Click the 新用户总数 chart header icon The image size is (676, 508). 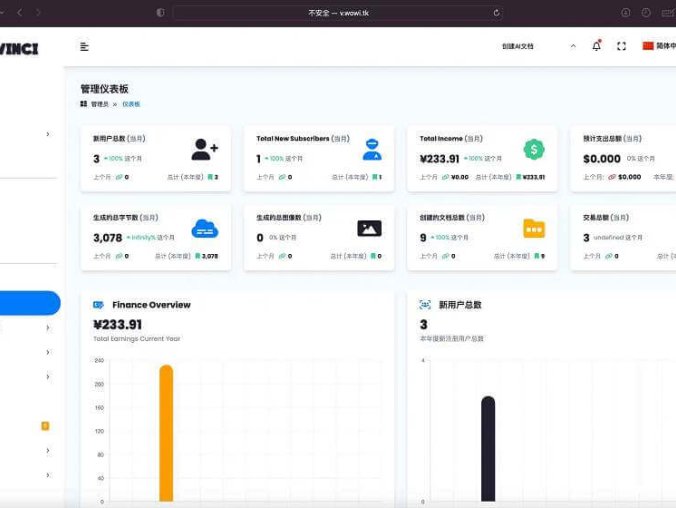[x=425, y=305]
